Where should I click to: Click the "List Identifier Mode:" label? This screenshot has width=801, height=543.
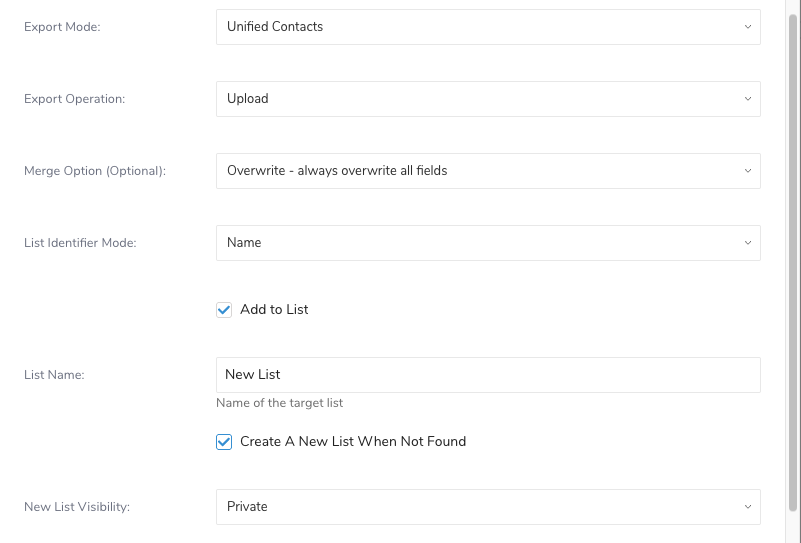pyautogui.click(x=80, y=243)
